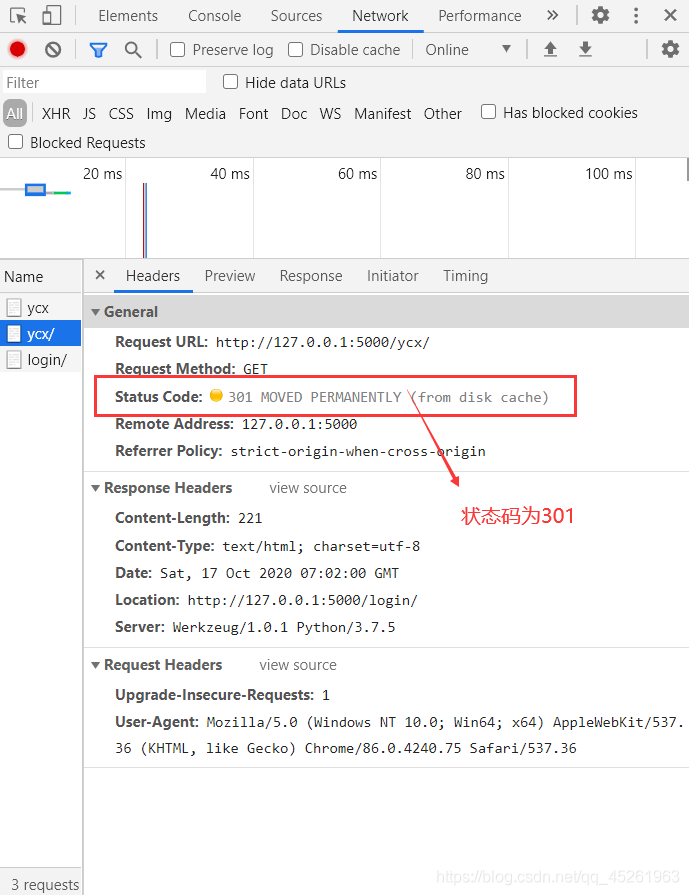Click the Content-Length value 221

tap(250, 518)
